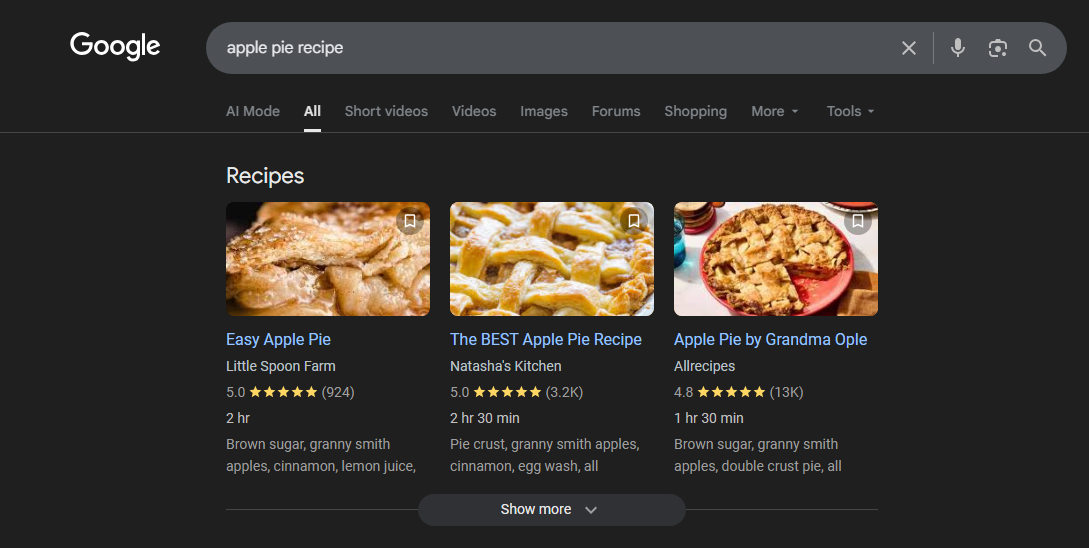The image size is (1089, 548).
Task: Open search by image camera icon
Action: [997, 48]
